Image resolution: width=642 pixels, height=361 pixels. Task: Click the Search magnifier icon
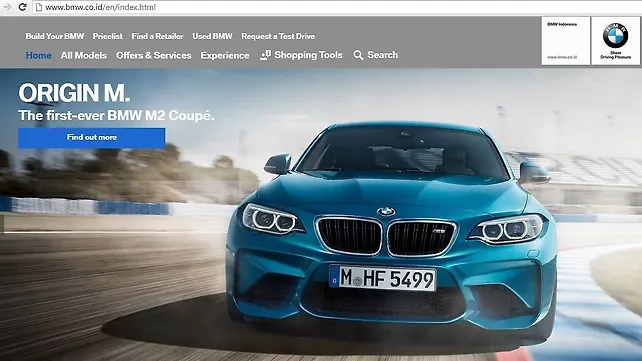click(x=358, y=55)
